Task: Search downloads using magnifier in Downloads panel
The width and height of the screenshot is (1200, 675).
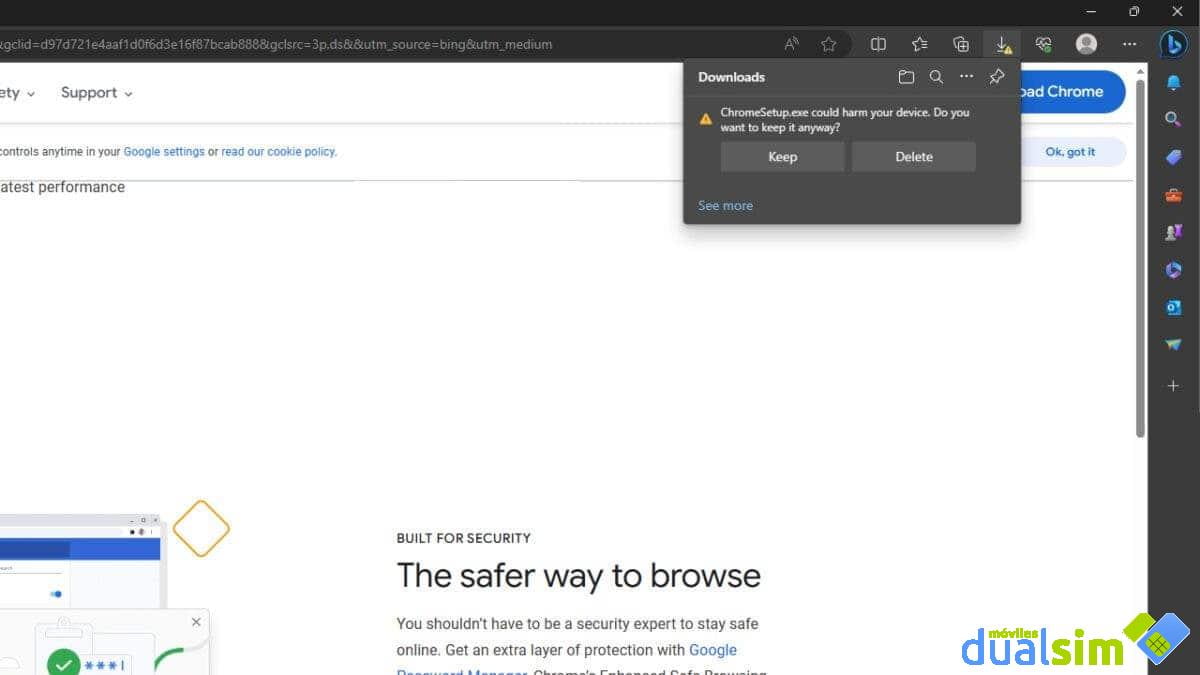Action: pos(936,77)
